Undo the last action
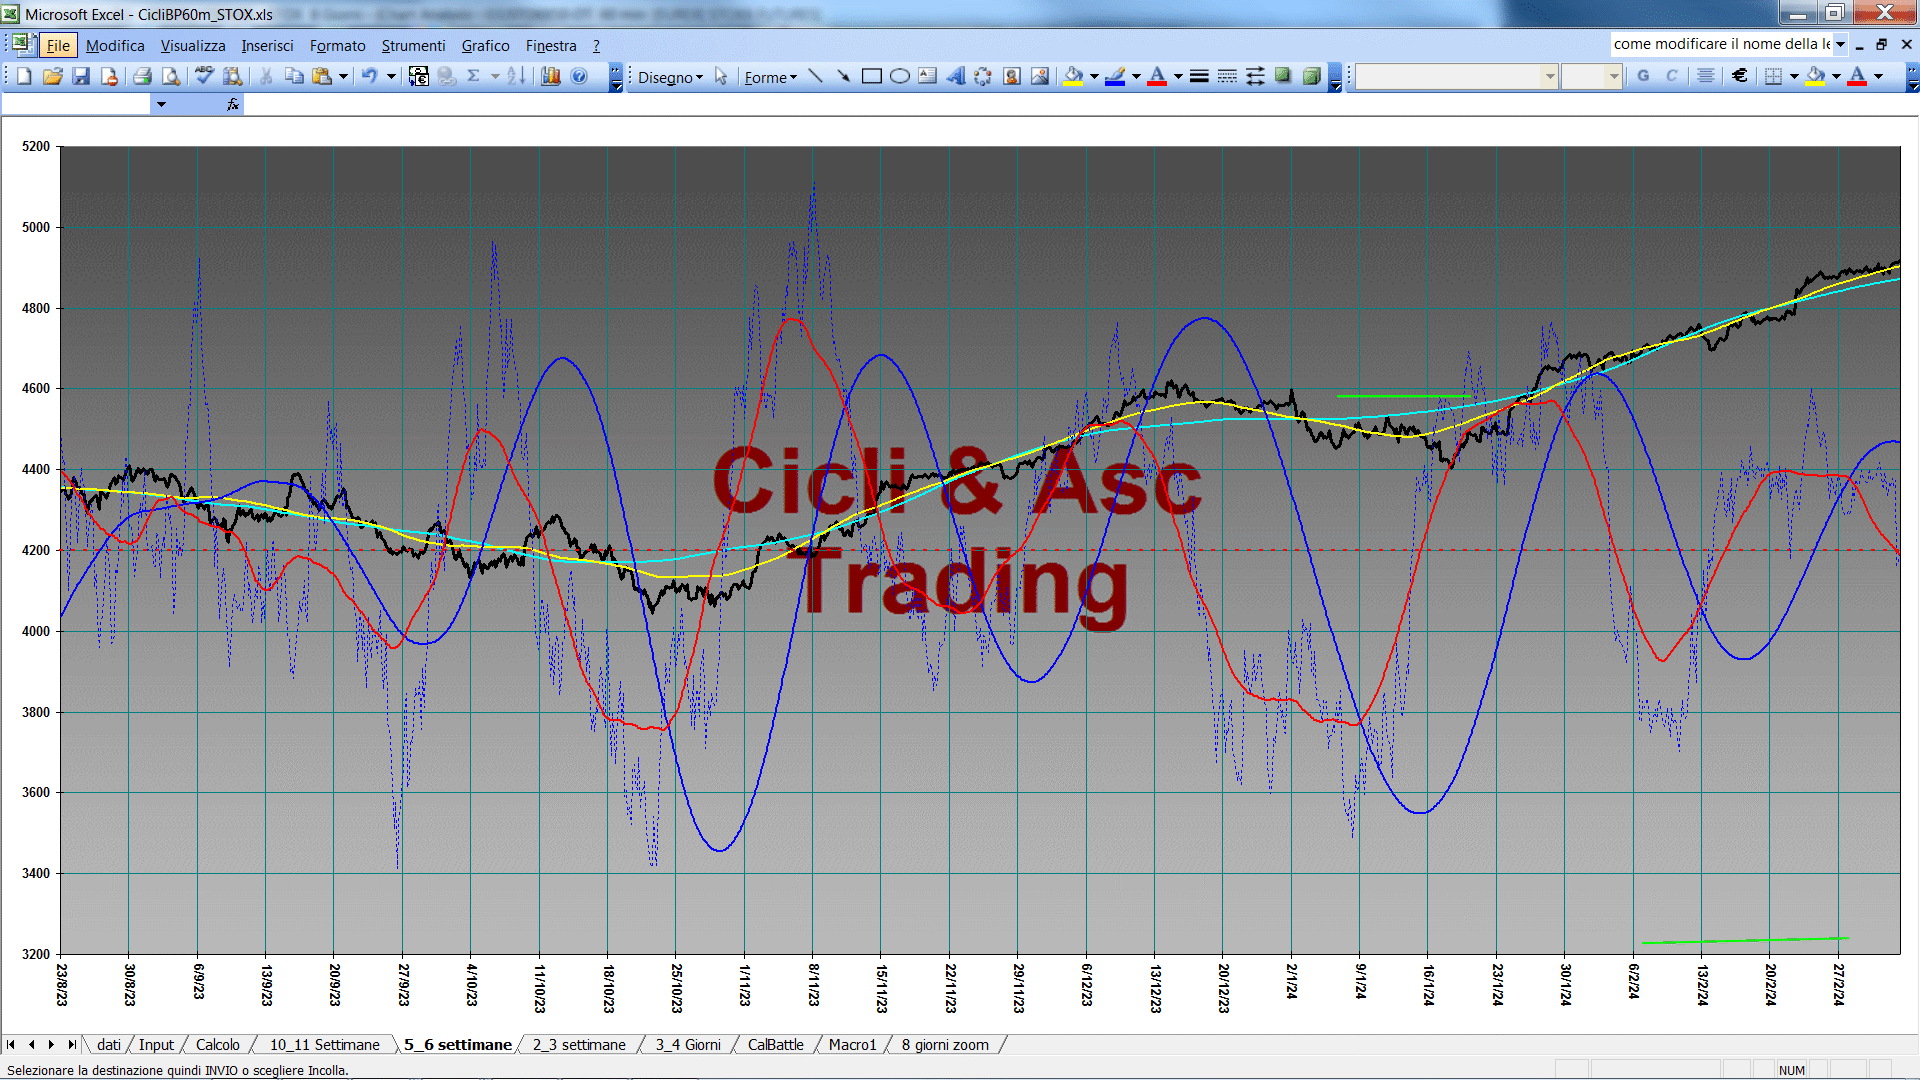Image resolution: width=1920 pixels, height=1080 pixels. [369, 76]
